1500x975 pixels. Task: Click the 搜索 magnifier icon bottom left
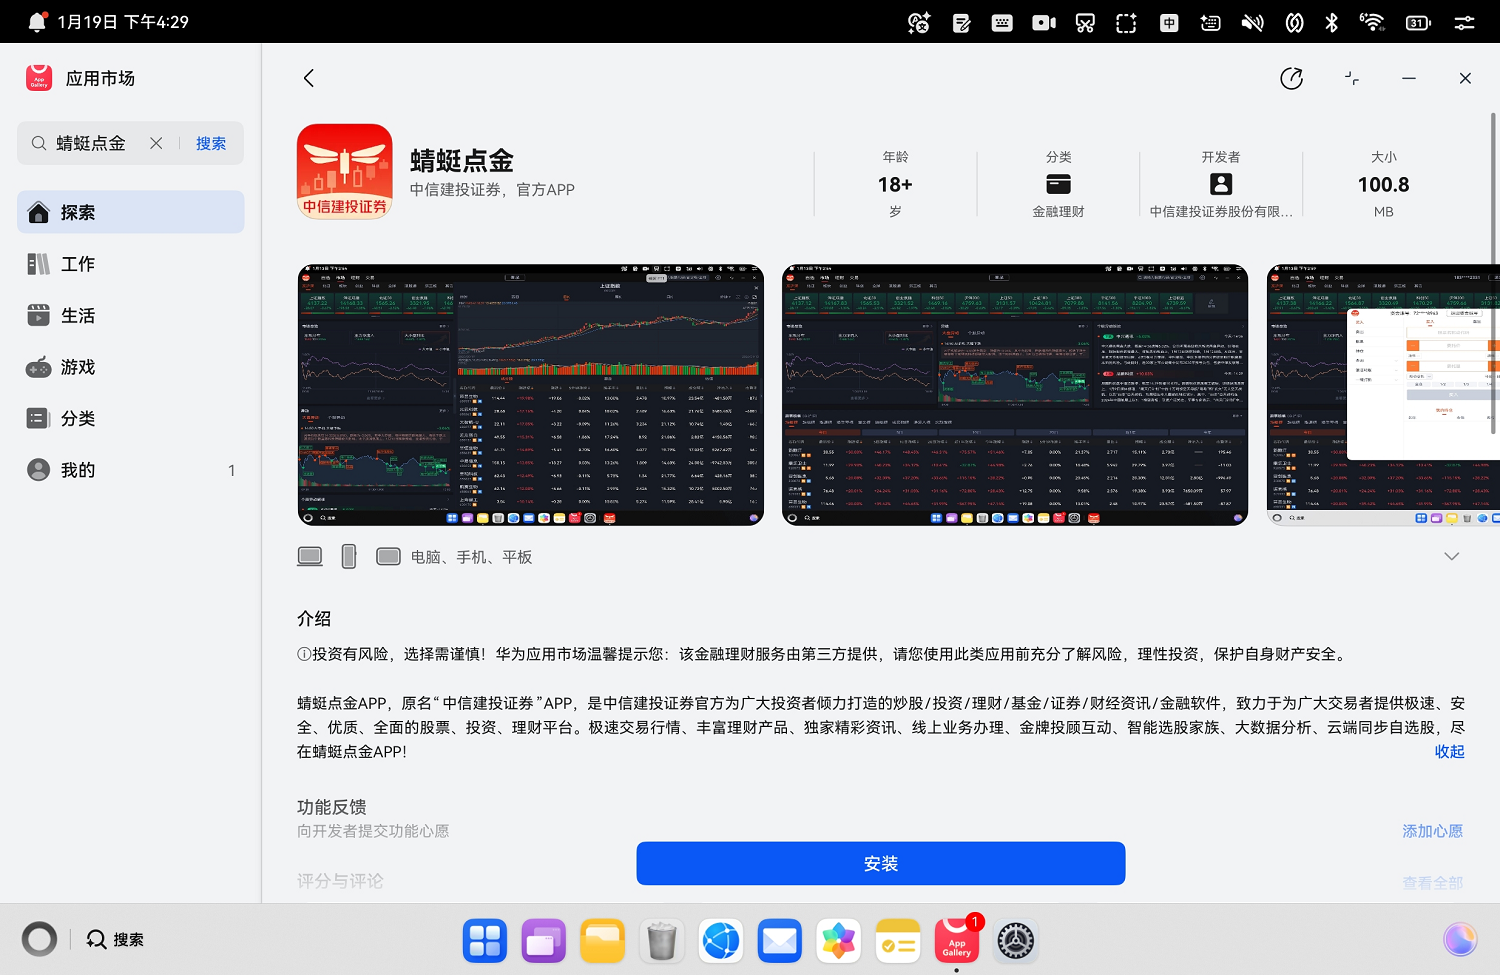pos(95,939)
